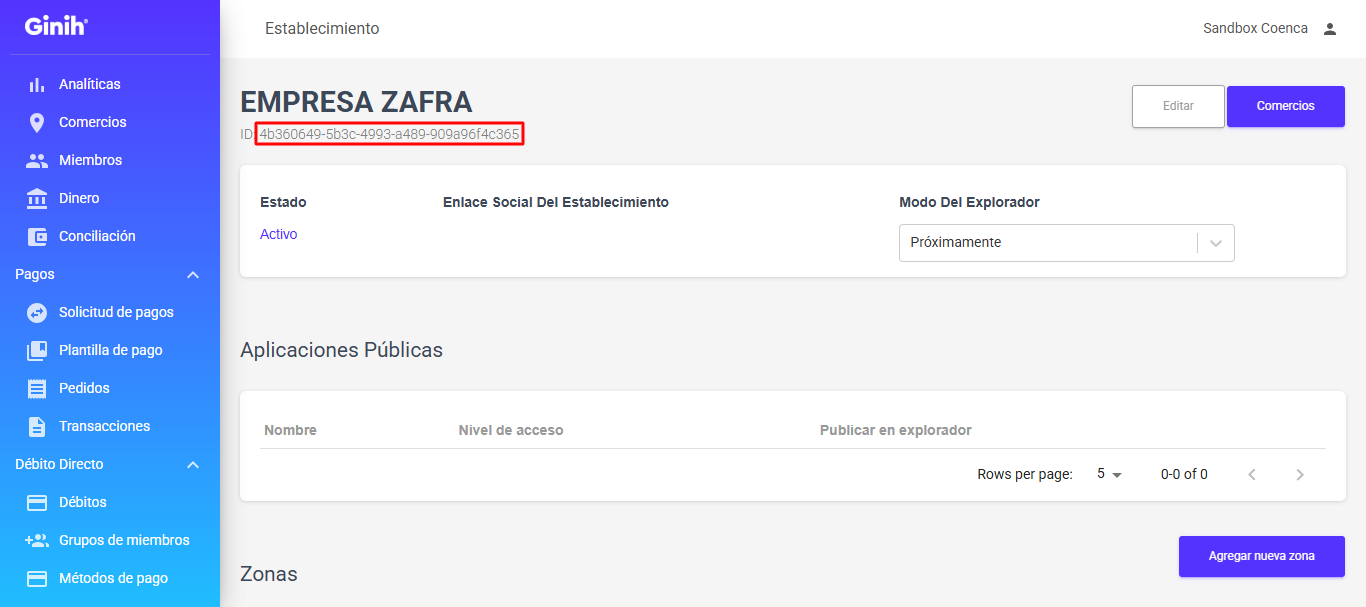Image resolution: width=1366 pixels, height=607 pixels.
Task: Click the Dinero bank icon
Action: 37,198
